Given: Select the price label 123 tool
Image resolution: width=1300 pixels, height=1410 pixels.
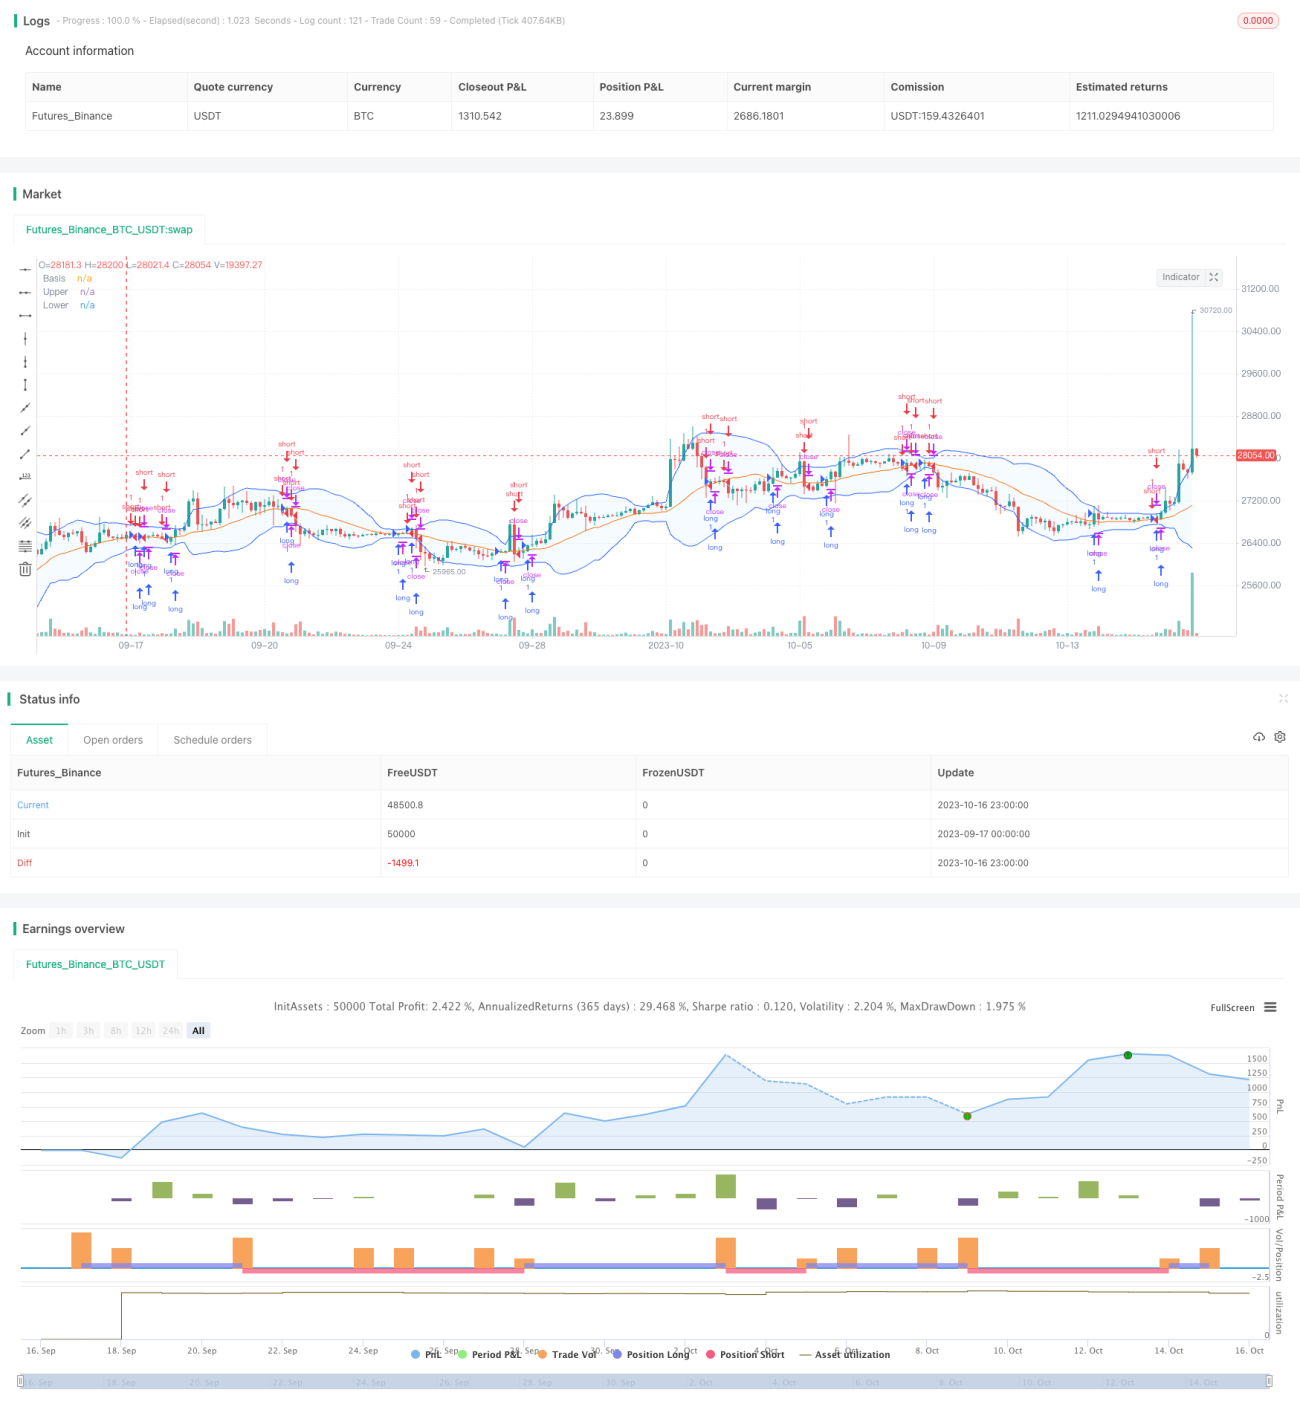Looking at the screenshot, I should (x=25, y=477).
